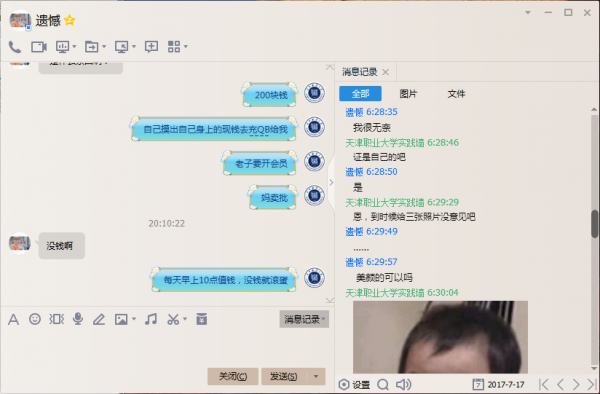The width and height of the screenshot is (600, 394).
Task: Switch to the 文件 tab
Action: 456,94
